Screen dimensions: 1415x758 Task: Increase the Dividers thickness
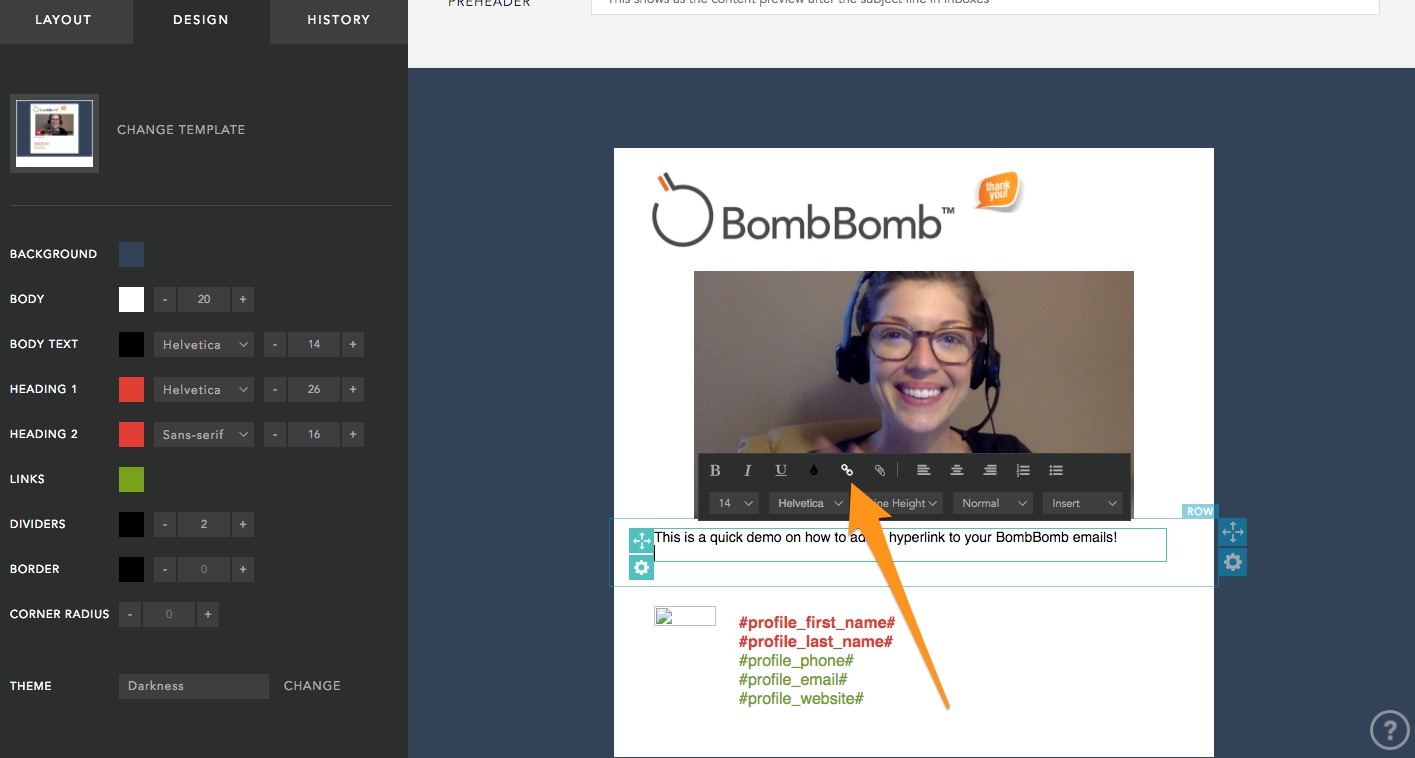coord(243,524)
